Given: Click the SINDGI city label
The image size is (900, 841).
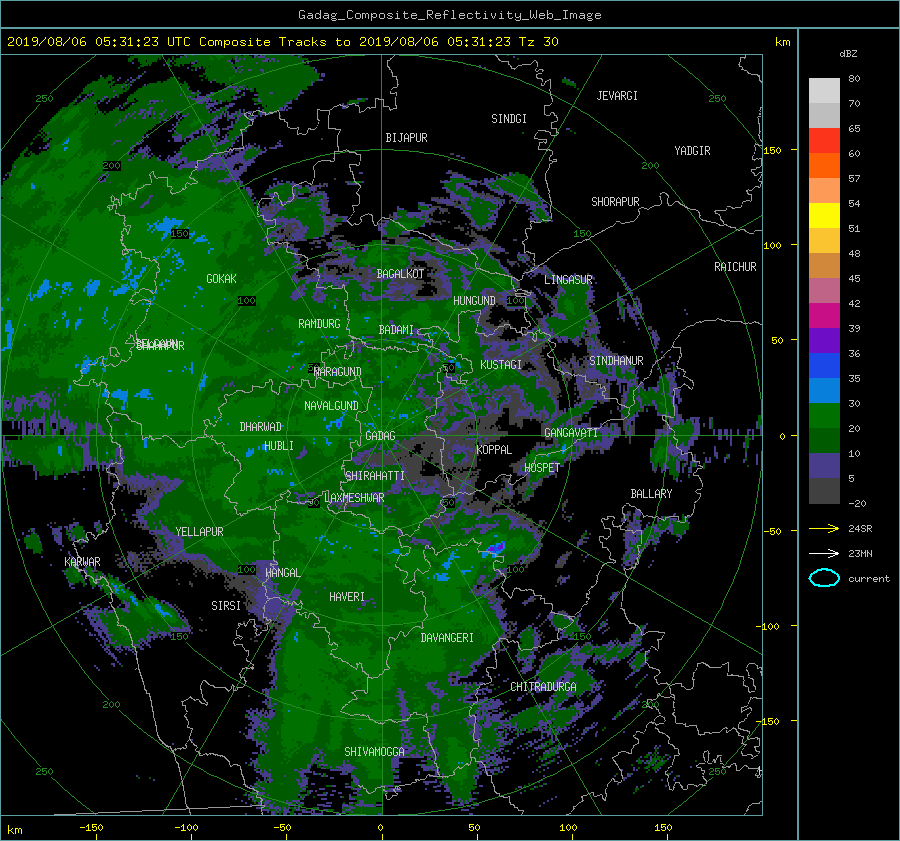Looking at the screenshot, I should [509, 119].
